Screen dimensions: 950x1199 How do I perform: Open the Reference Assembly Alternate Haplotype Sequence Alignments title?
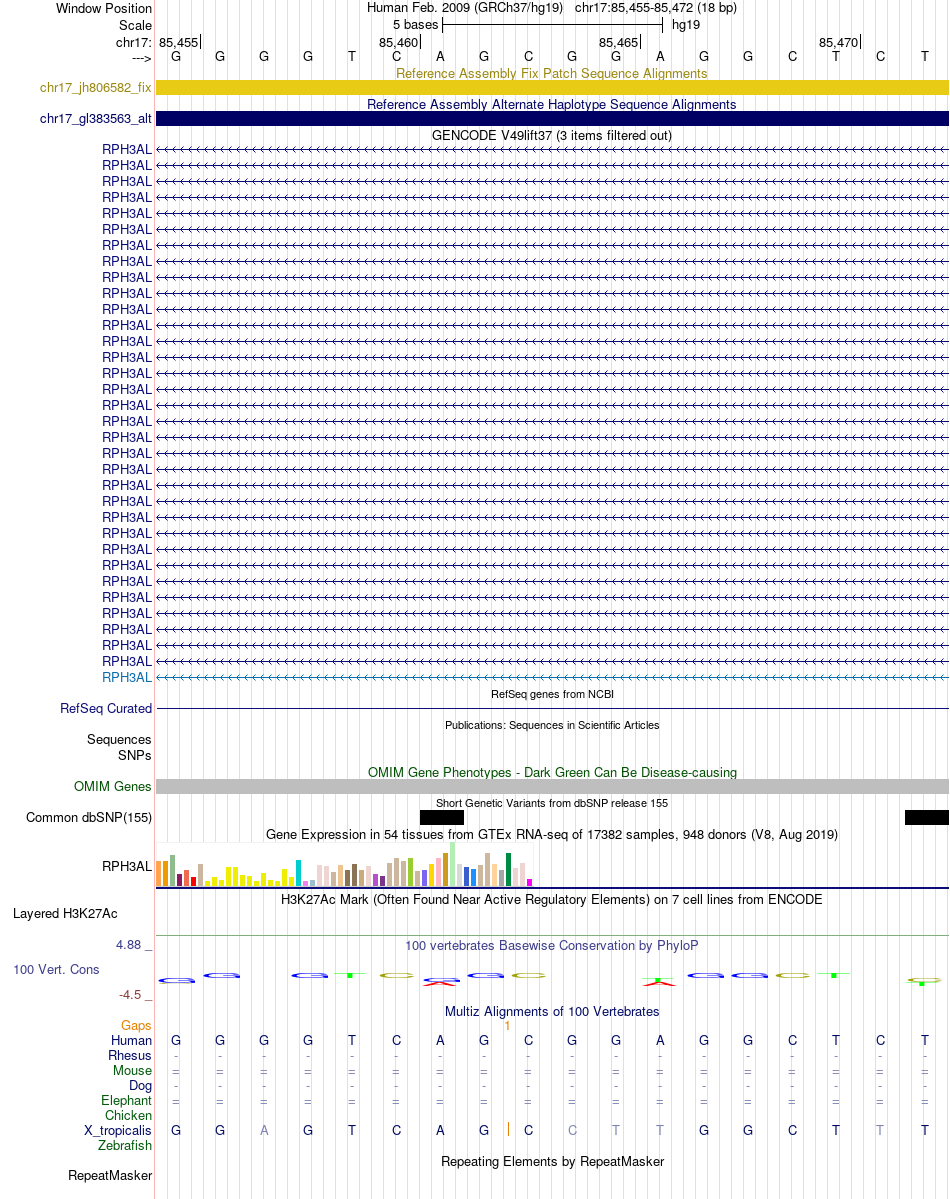[x=551, y=104]
